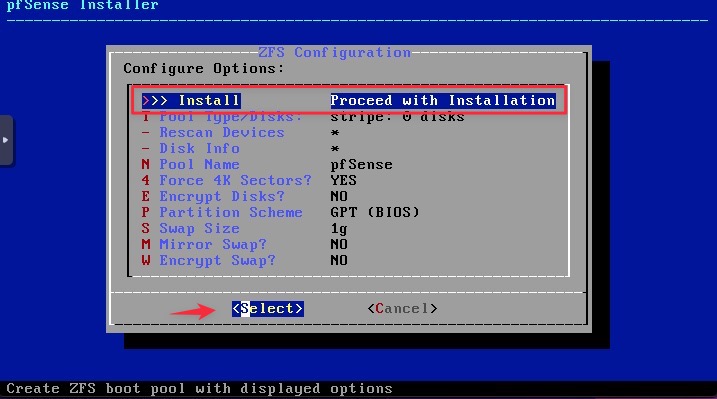Click the 'pfSense Installer' header text
This screenshot has height=399, width=717.
(82, 5)
